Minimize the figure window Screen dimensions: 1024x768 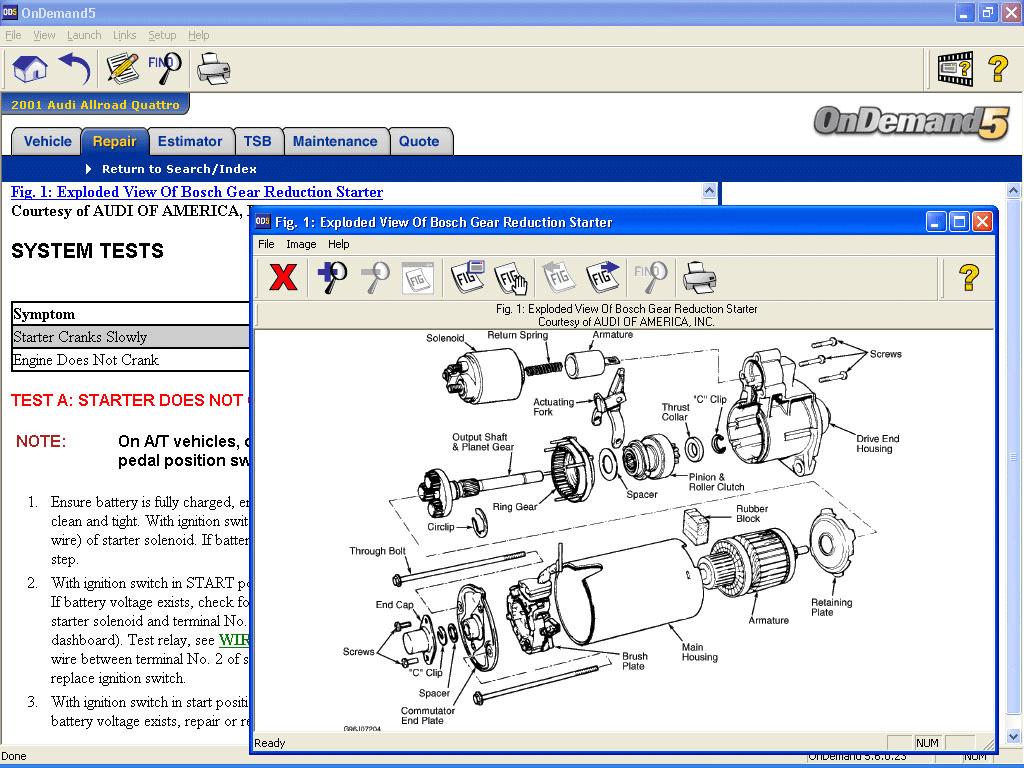(x=936, y=222)
